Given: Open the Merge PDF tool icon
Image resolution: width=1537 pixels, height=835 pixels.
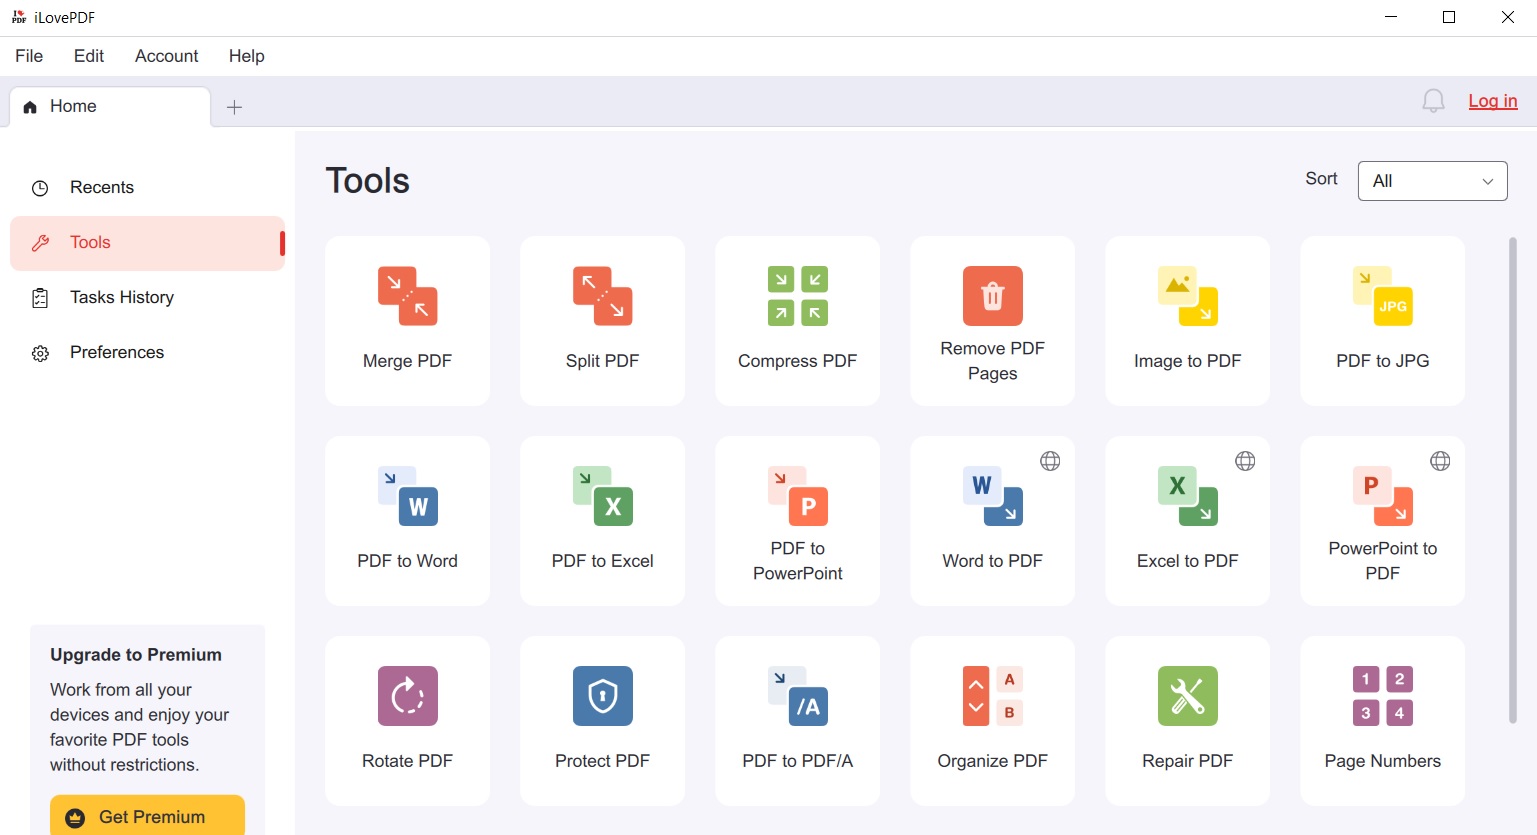Looking at the screenshot, I should tap(408, 296).
